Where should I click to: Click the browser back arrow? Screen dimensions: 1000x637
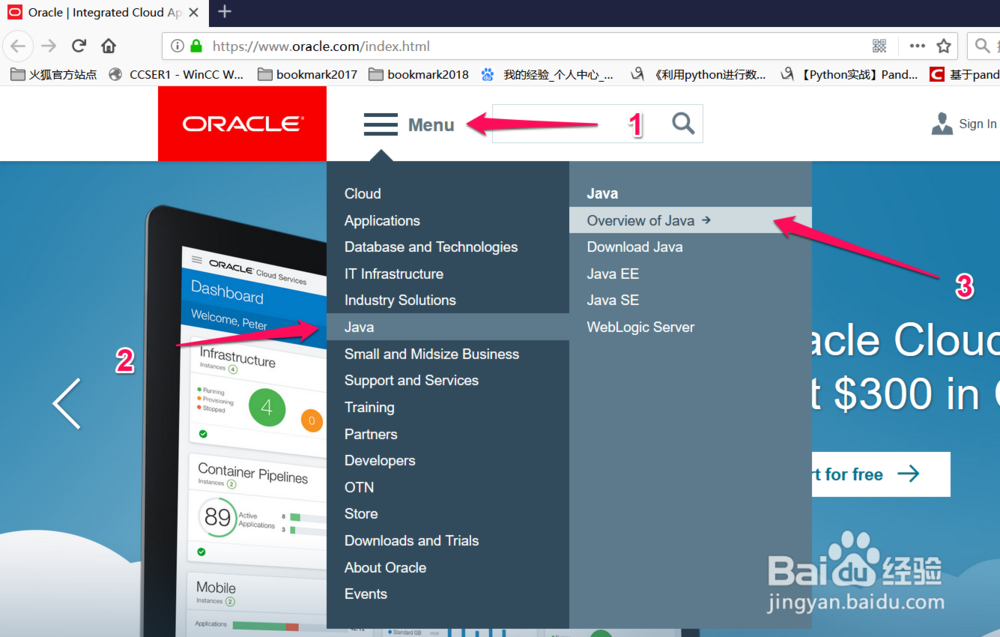coord(18,46)
